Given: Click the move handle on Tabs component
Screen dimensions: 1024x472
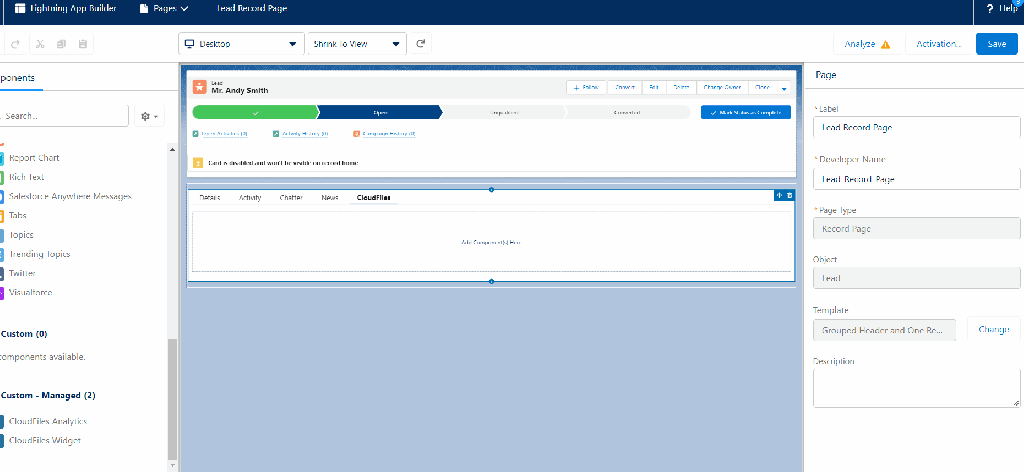Looking at the screenshot, I should (779, 195).
